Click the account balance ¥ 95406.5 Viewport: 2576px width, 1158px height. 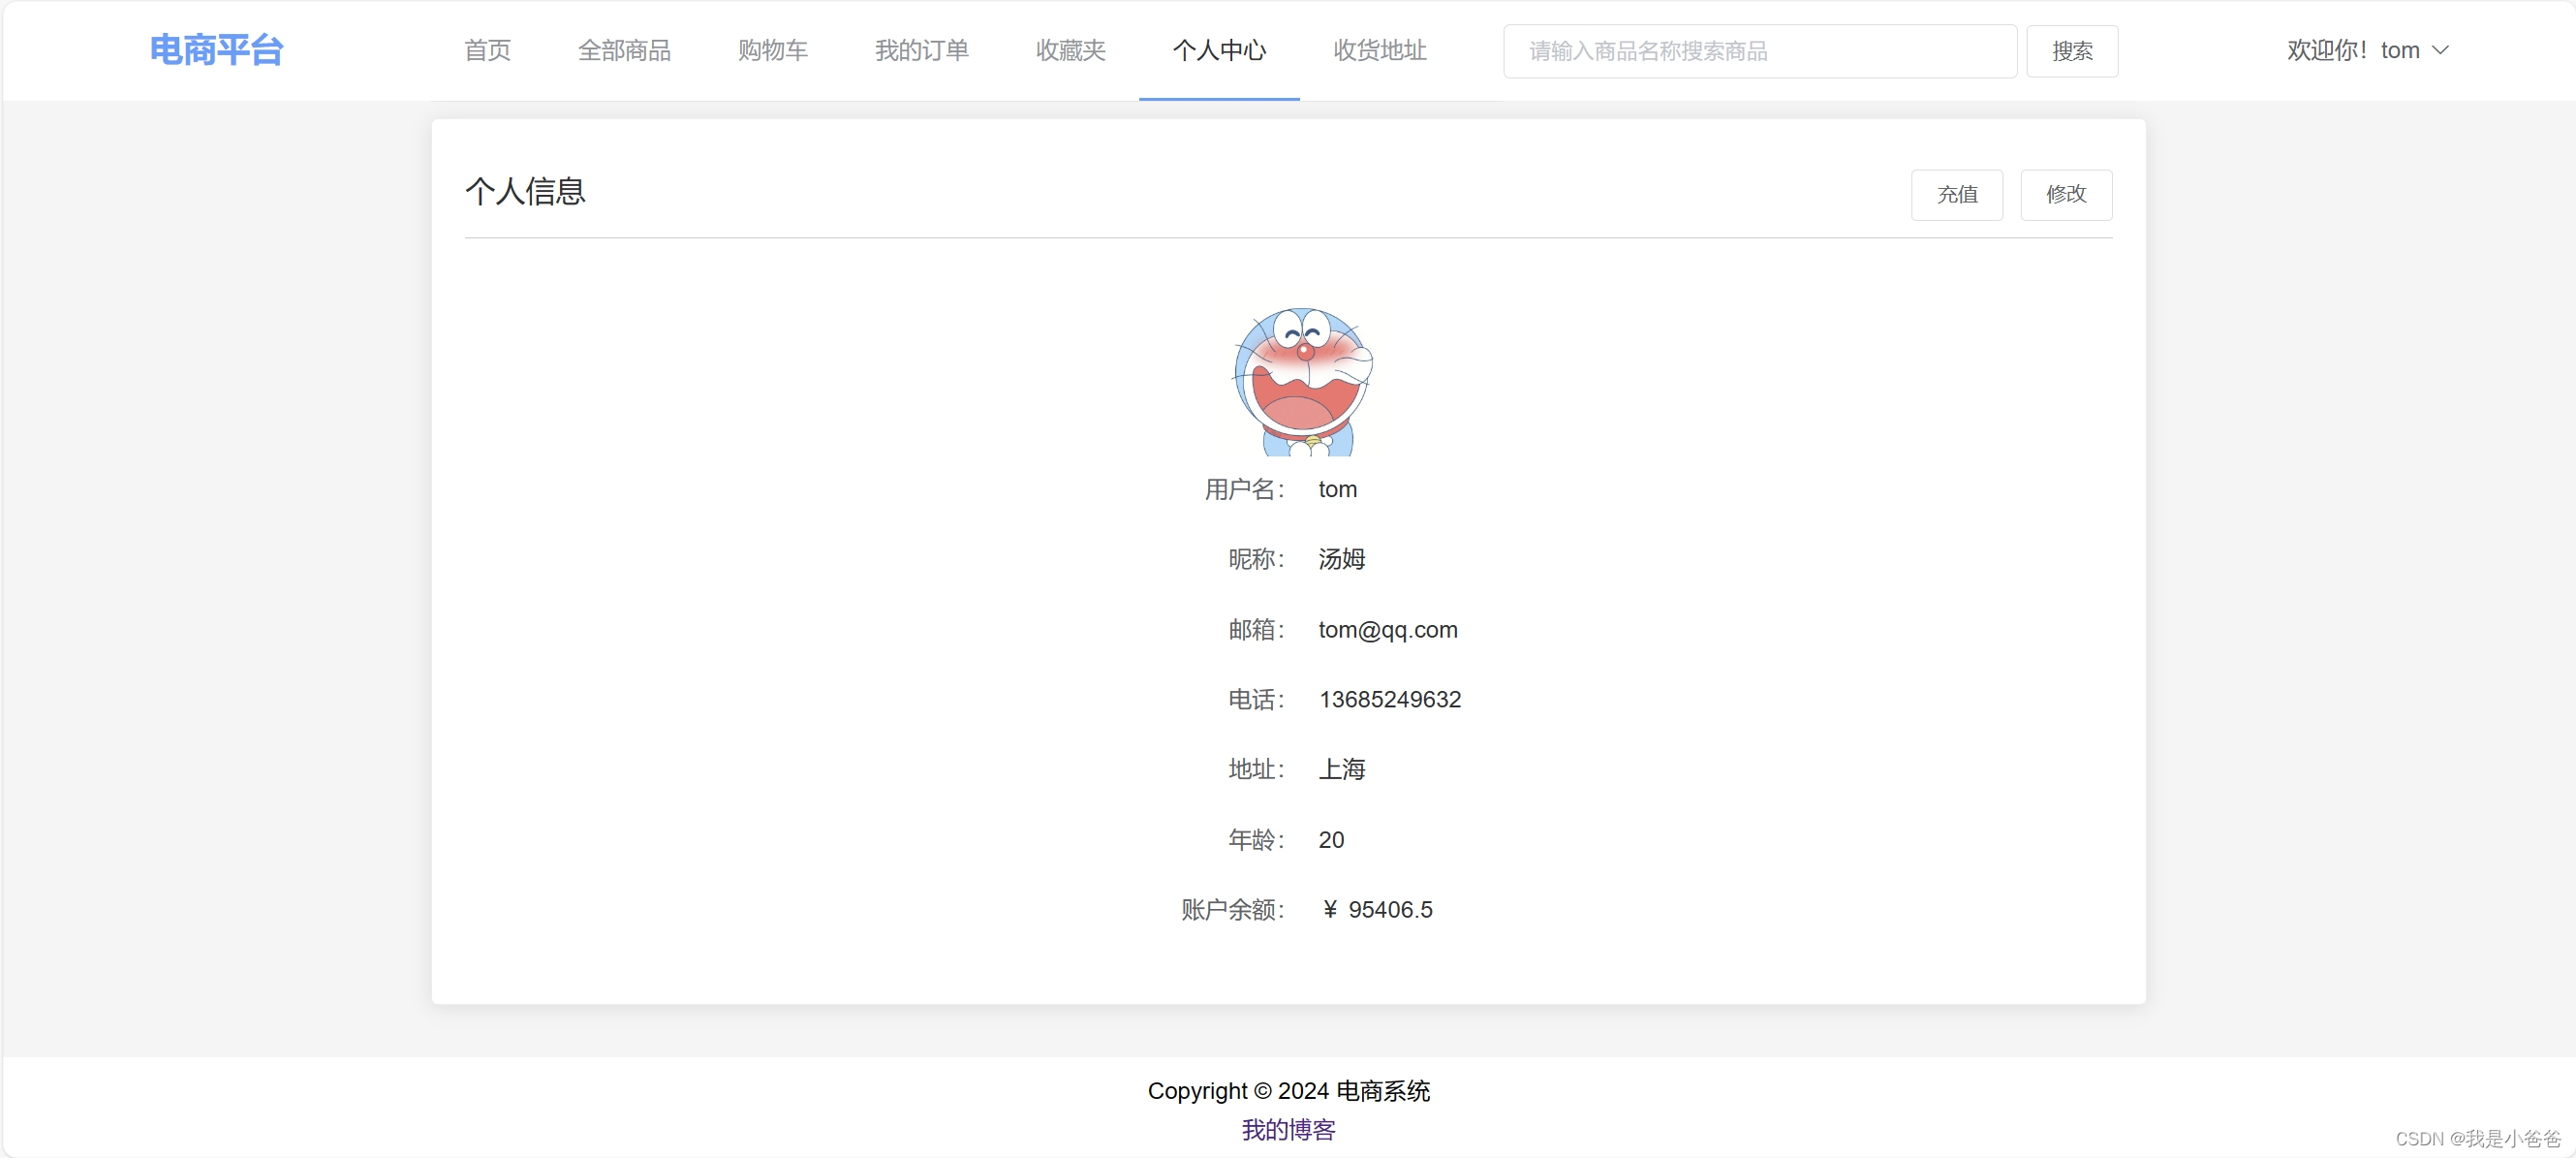[x=1377, y=909]
